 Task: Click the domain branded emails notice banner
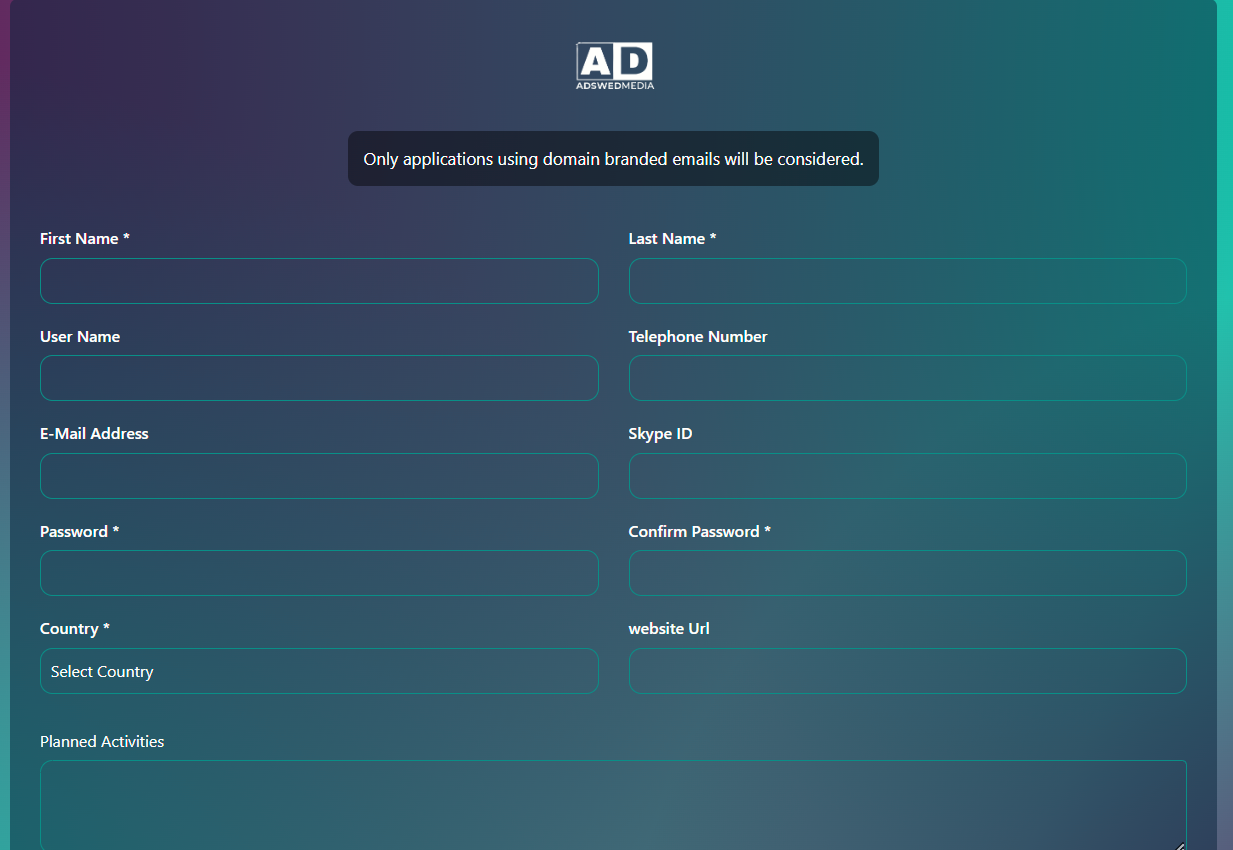coord(613,159)
